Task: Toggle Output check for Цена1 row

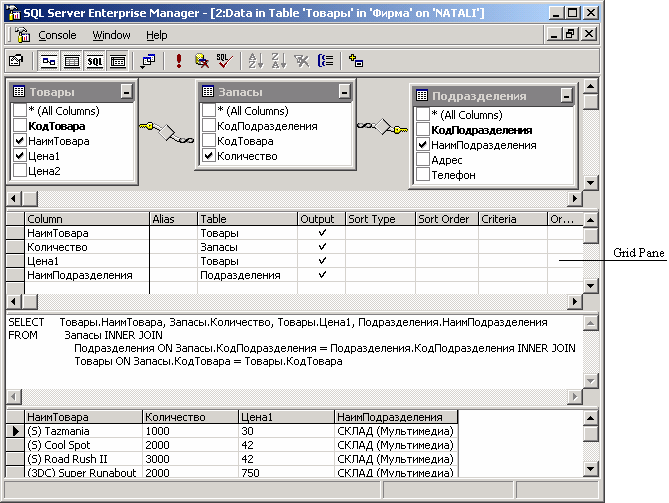Action: pos(322,261)
